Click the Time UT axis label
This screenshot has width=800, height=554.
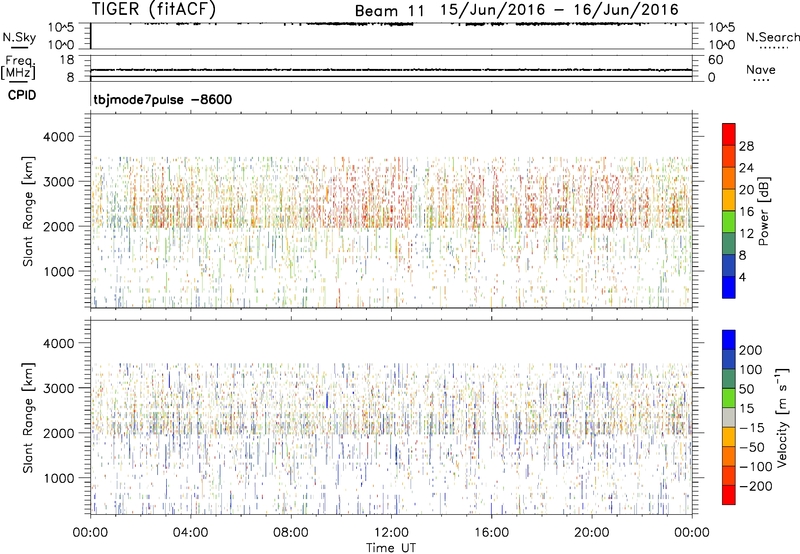[391, 548]
